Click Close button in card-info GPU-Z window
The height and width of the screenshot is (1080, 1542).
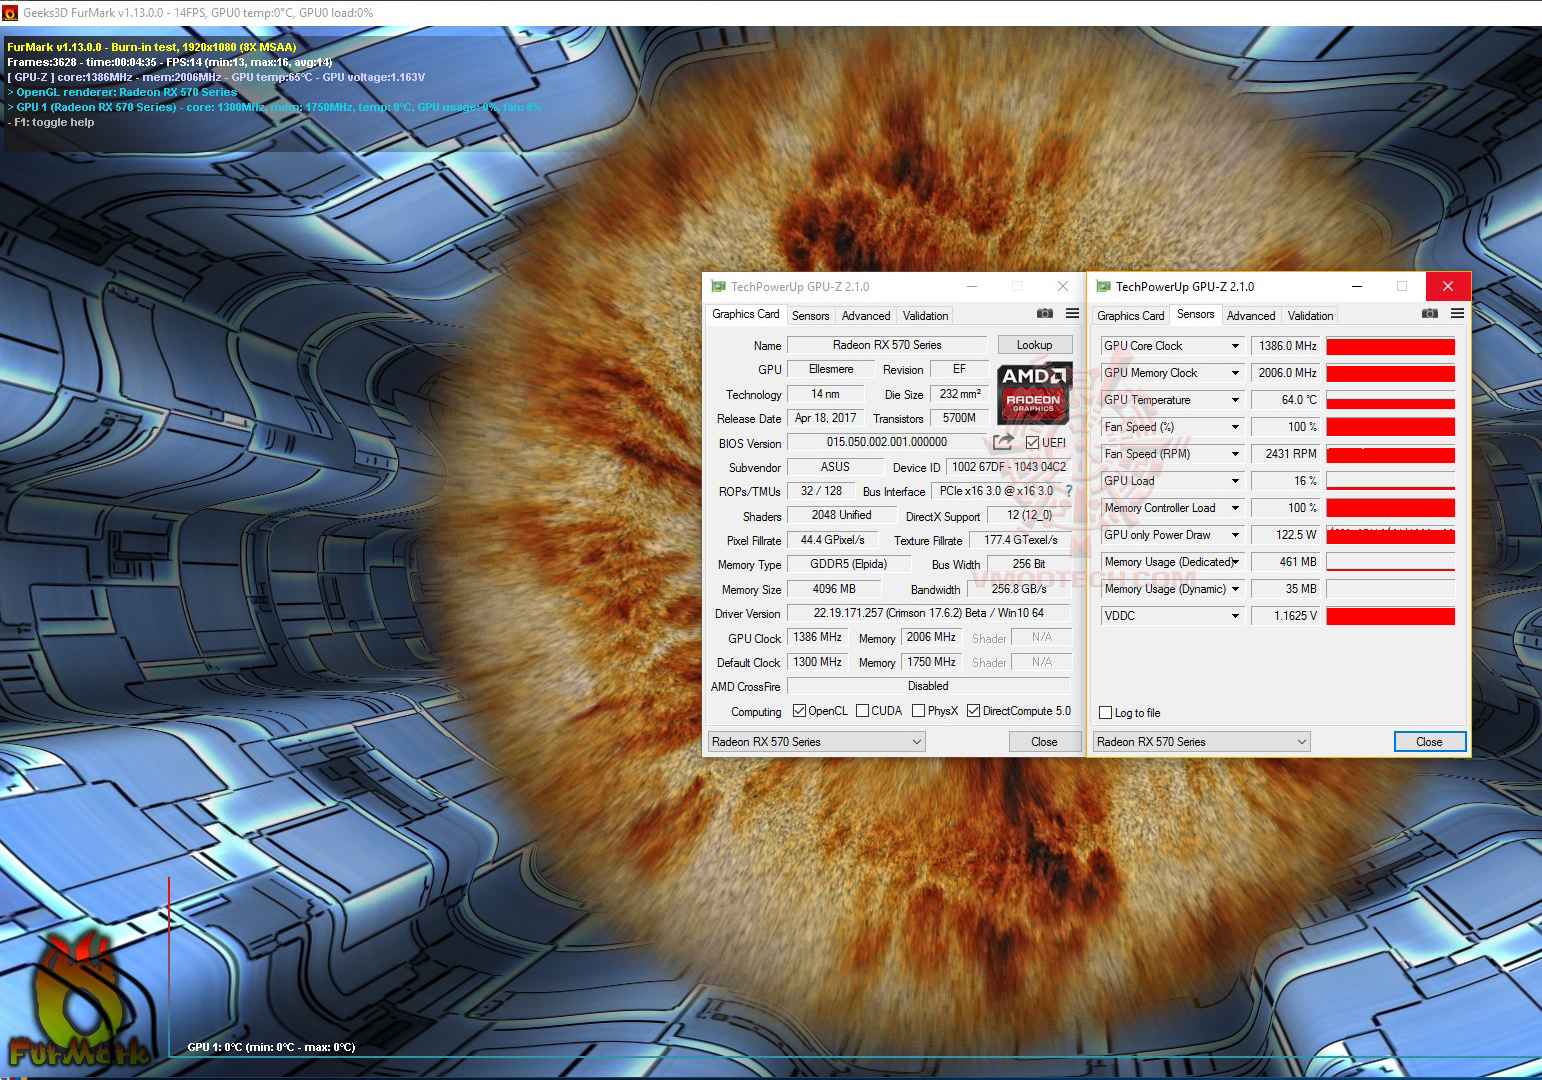coord(1044,742)
